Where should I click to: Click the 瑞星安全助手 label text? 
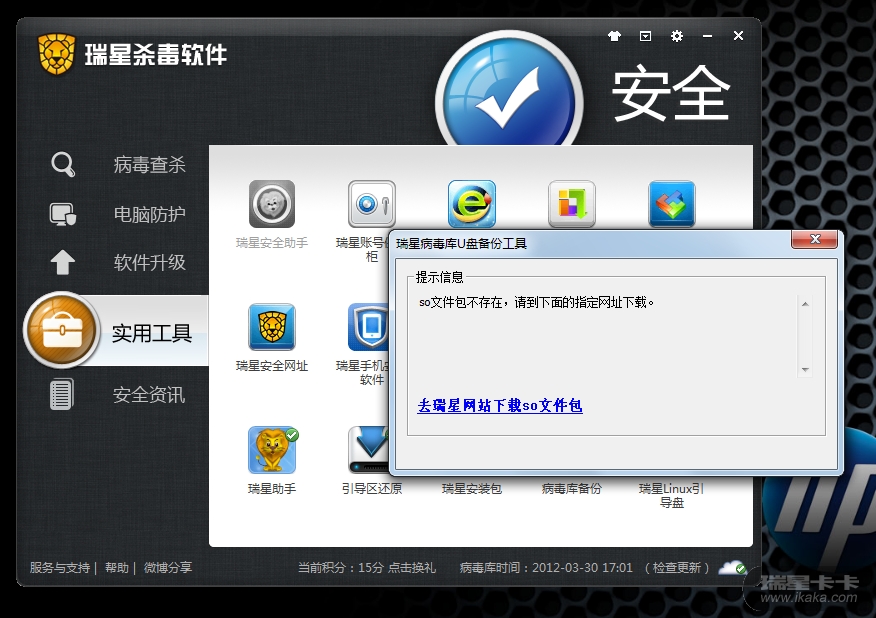[272, 243]
